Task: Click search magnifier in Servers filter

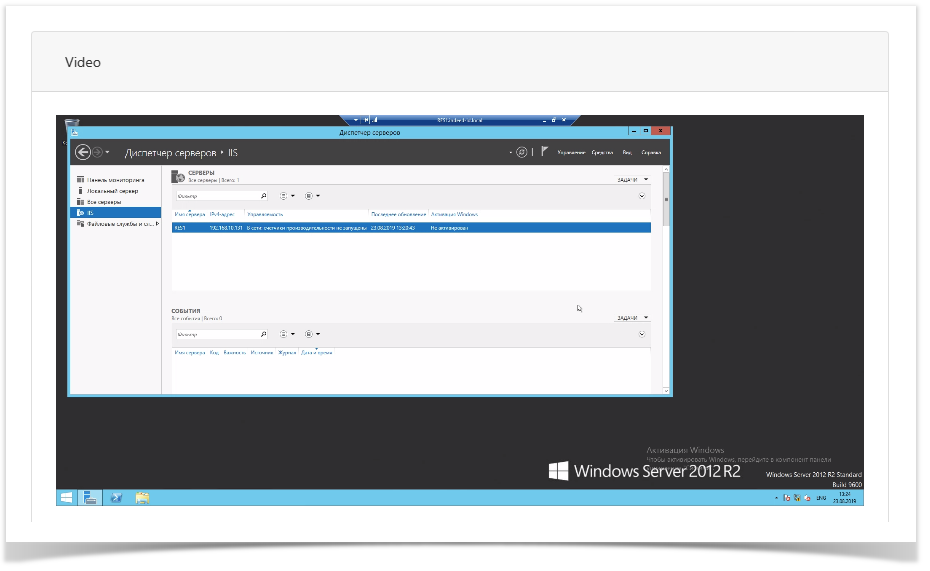Action: 263,196
